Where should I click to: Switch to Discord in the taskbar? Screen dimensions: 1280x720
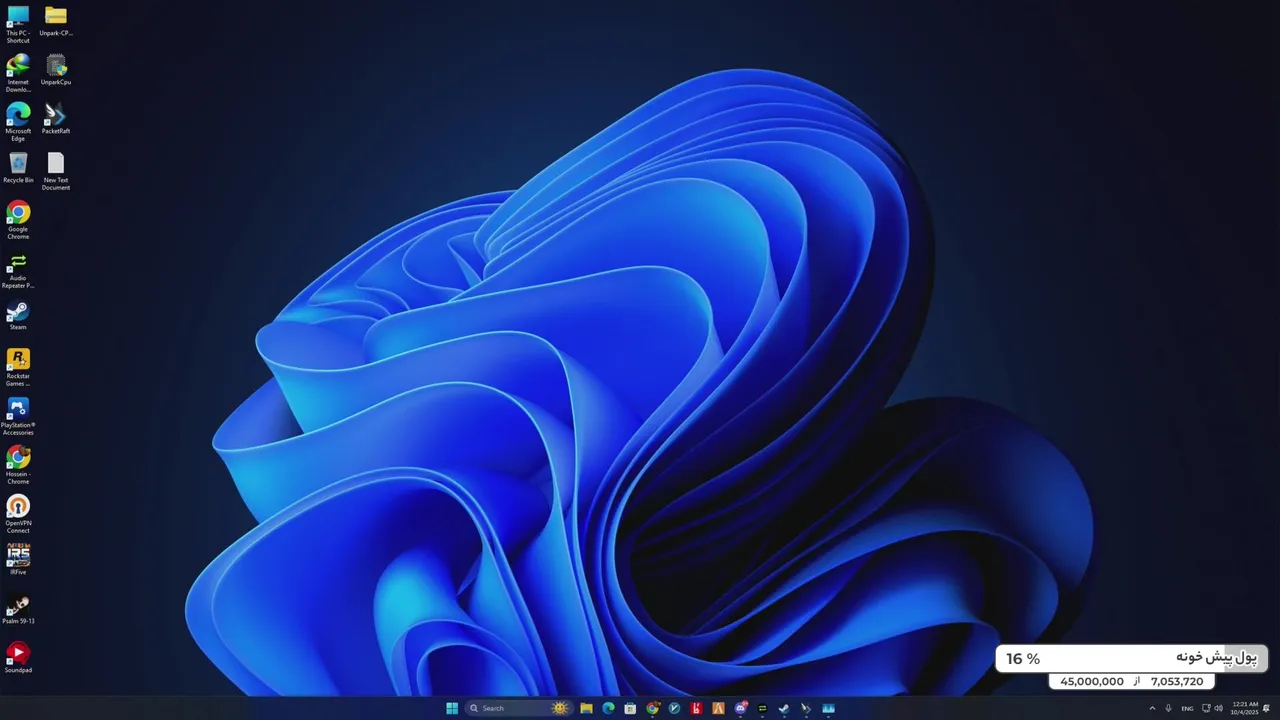(x=740, y=708)
